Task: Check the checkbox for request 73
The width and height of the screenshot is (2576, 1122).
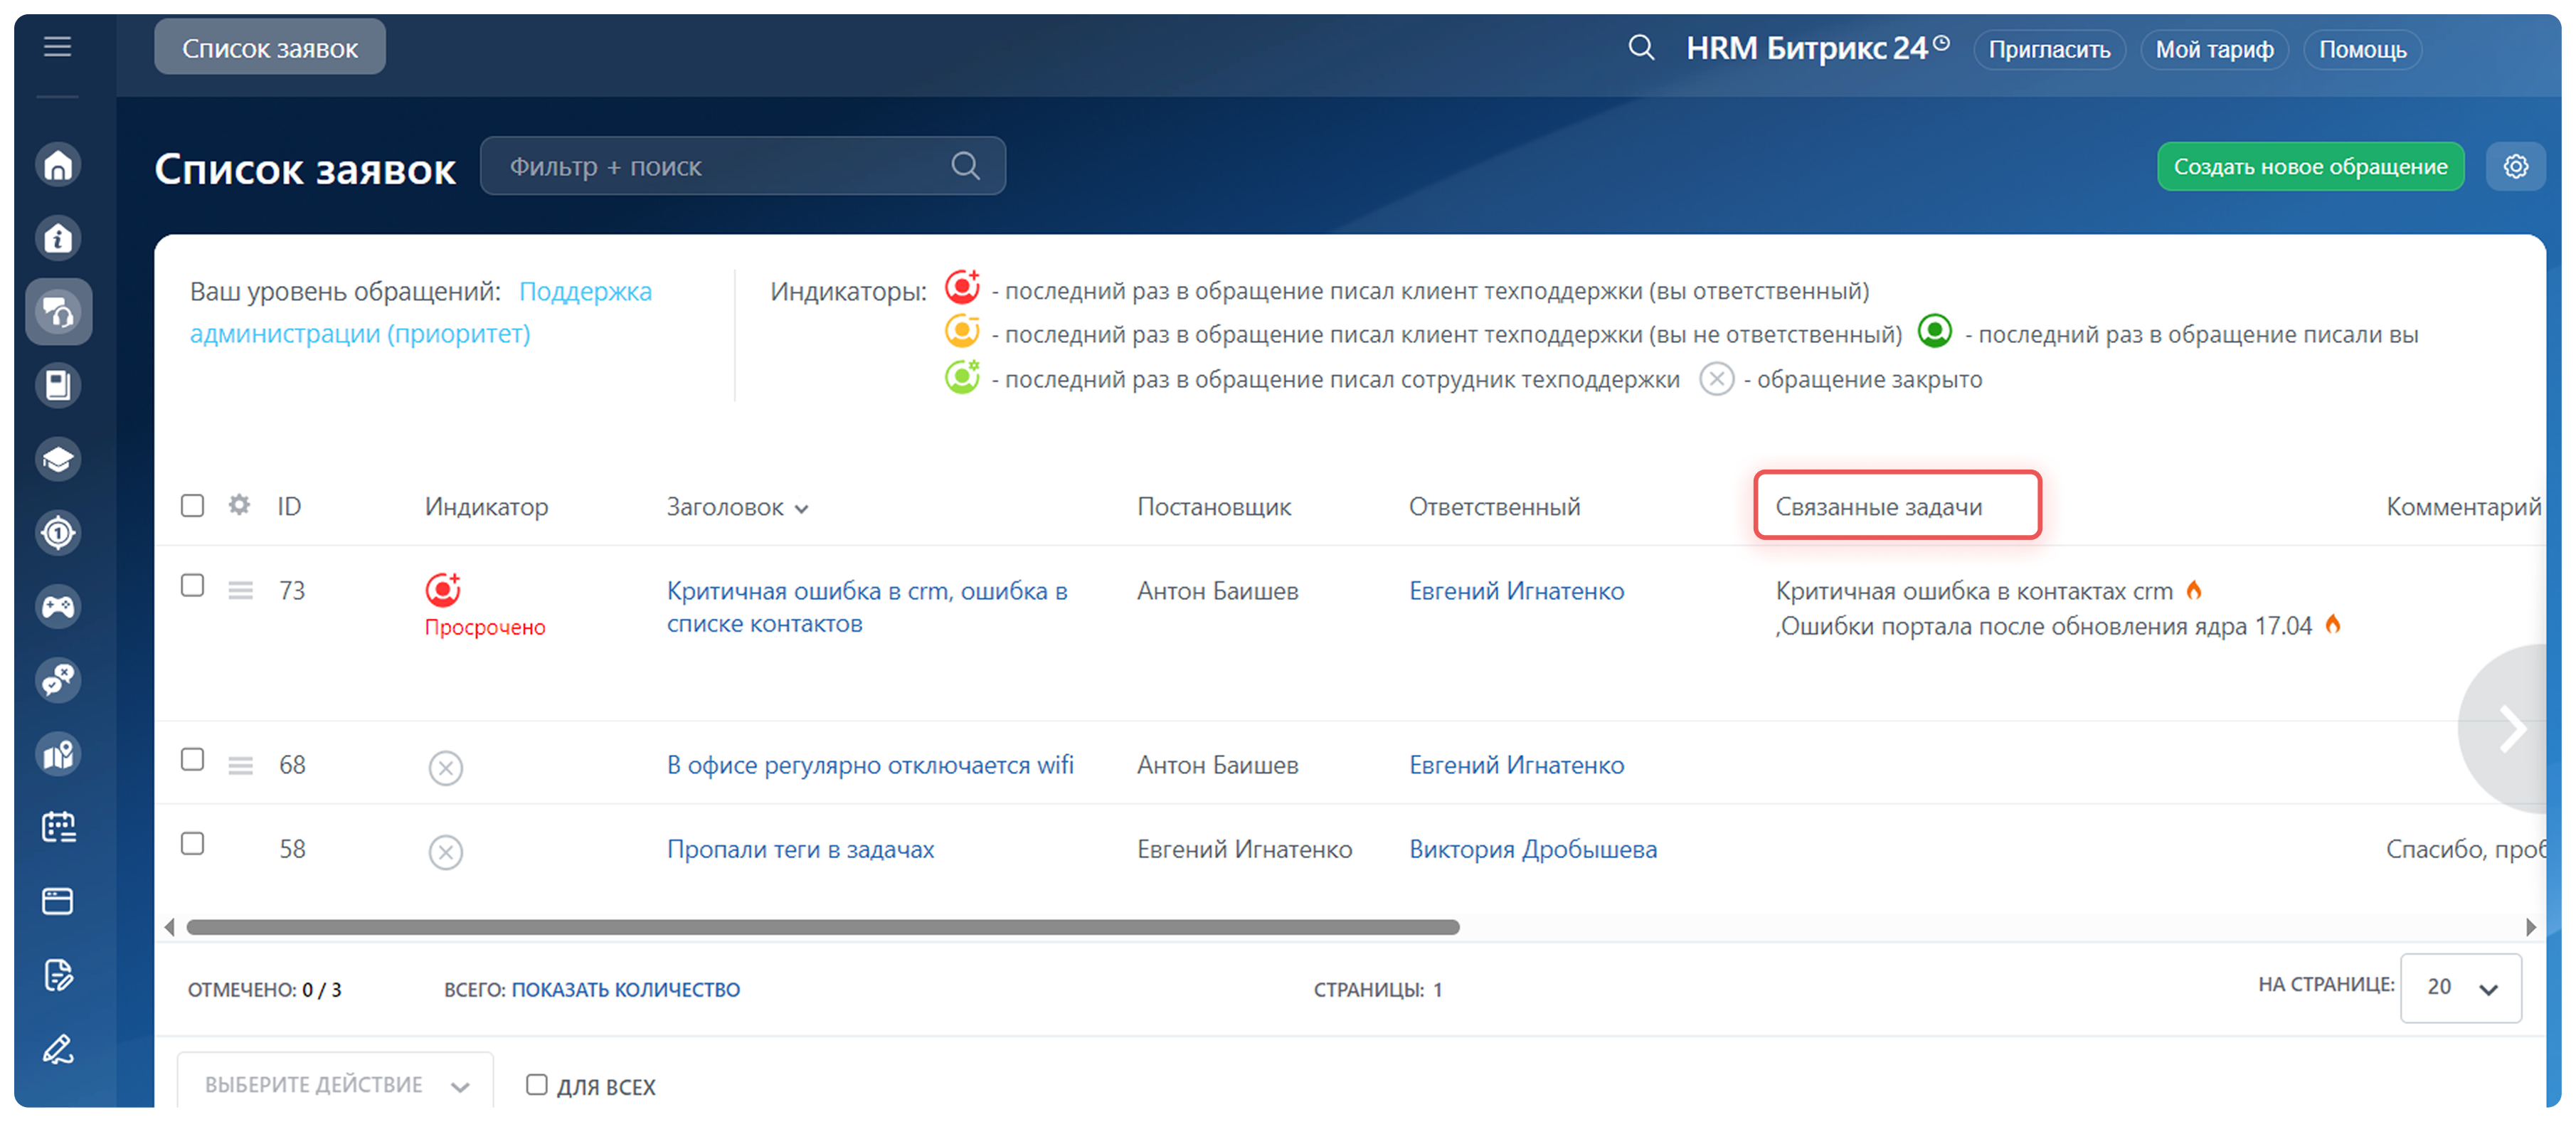Action: coord(193,585)
